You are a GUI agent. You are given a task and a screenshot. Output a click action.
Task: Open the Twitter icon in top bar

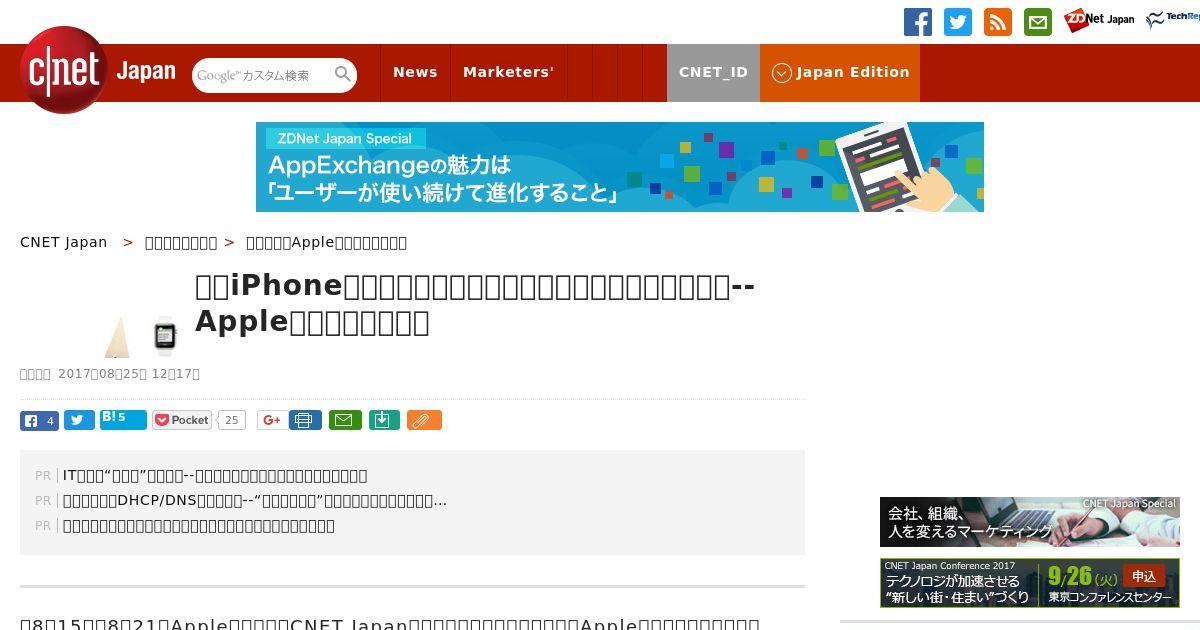(x=958, y=22)
